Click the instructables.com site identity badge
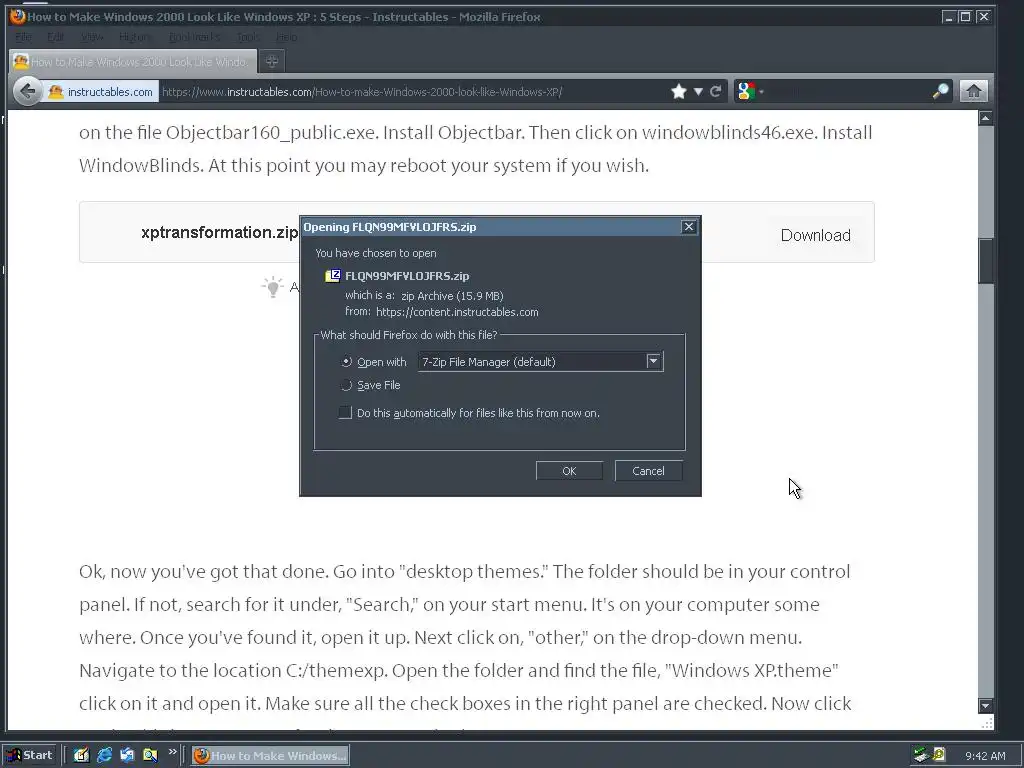Screen dimensions: 1024x768 101,91
